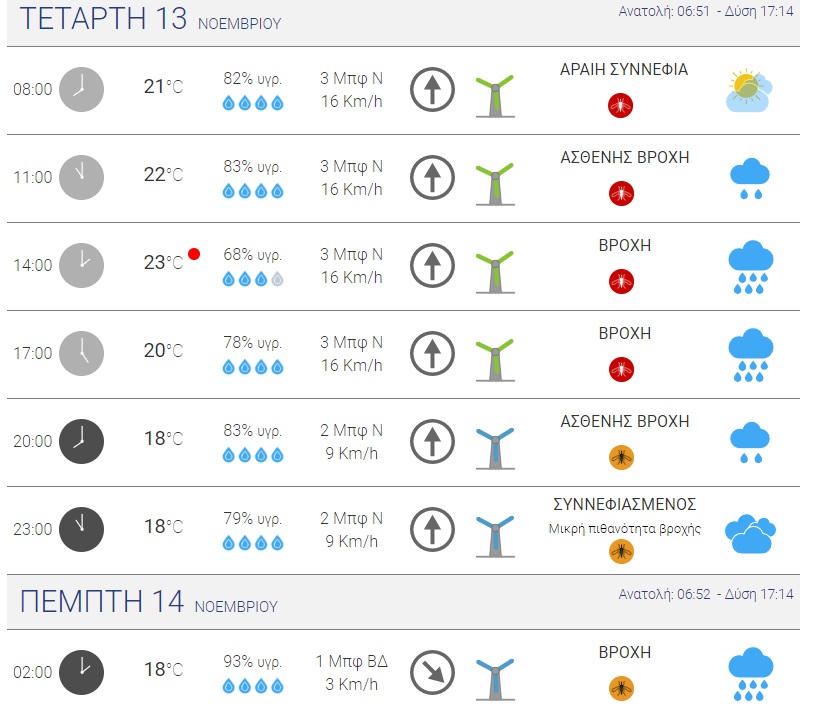Viewport: 829px width, 709px height.
Task: Click the 20:00 dark clock icon
Action: click(x=81, y=441)
